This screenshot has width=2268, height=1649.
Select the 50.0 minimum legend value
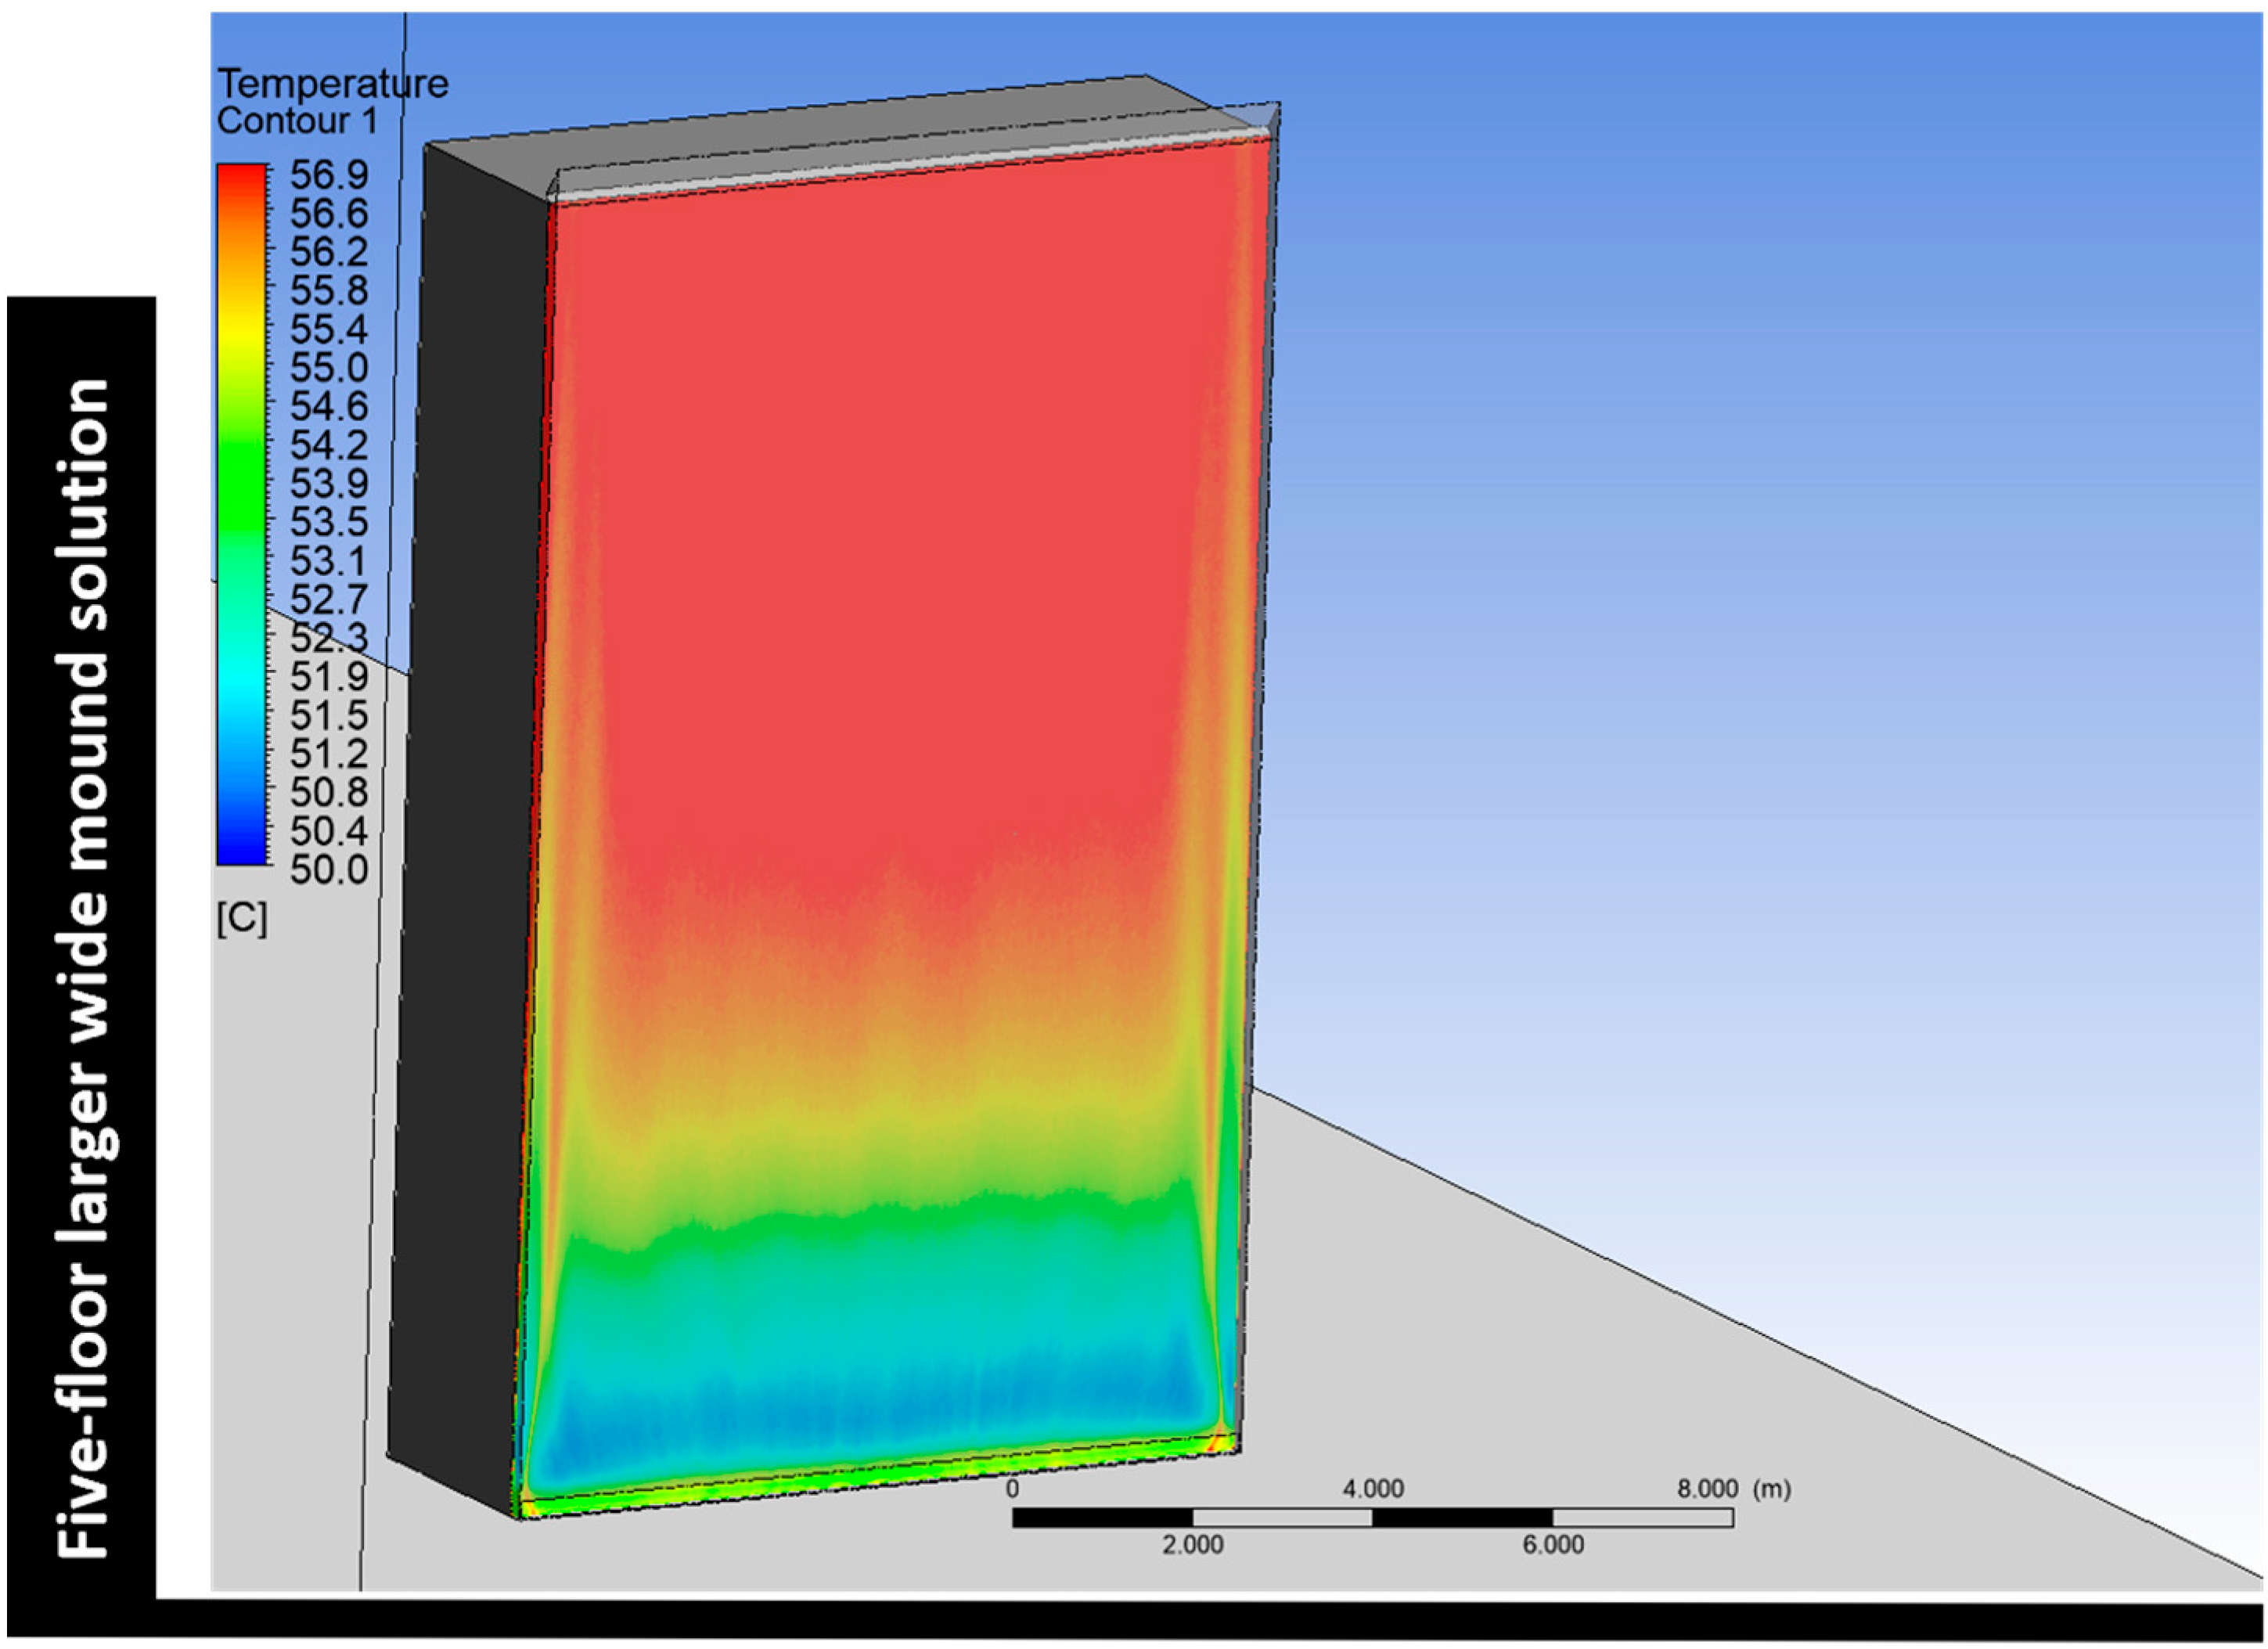coord(329,870)
